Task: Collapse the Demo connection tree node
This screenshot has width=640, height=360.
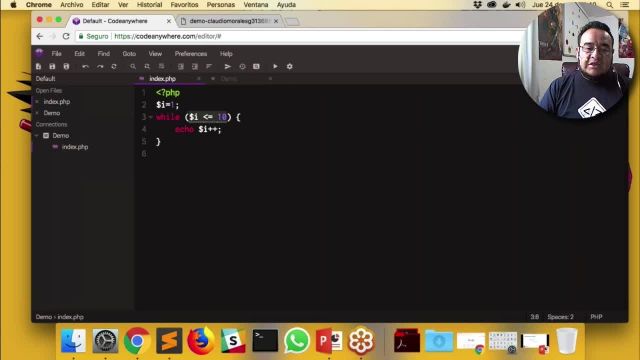Action: [x=37, y=136]
